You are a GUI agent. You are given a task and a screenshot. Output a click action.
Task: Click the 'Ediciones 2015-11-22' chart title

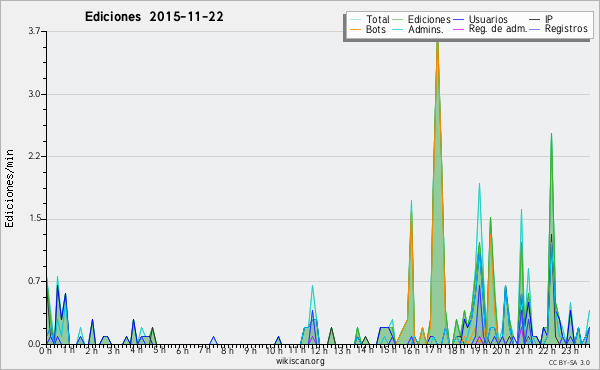pos(154,17)
